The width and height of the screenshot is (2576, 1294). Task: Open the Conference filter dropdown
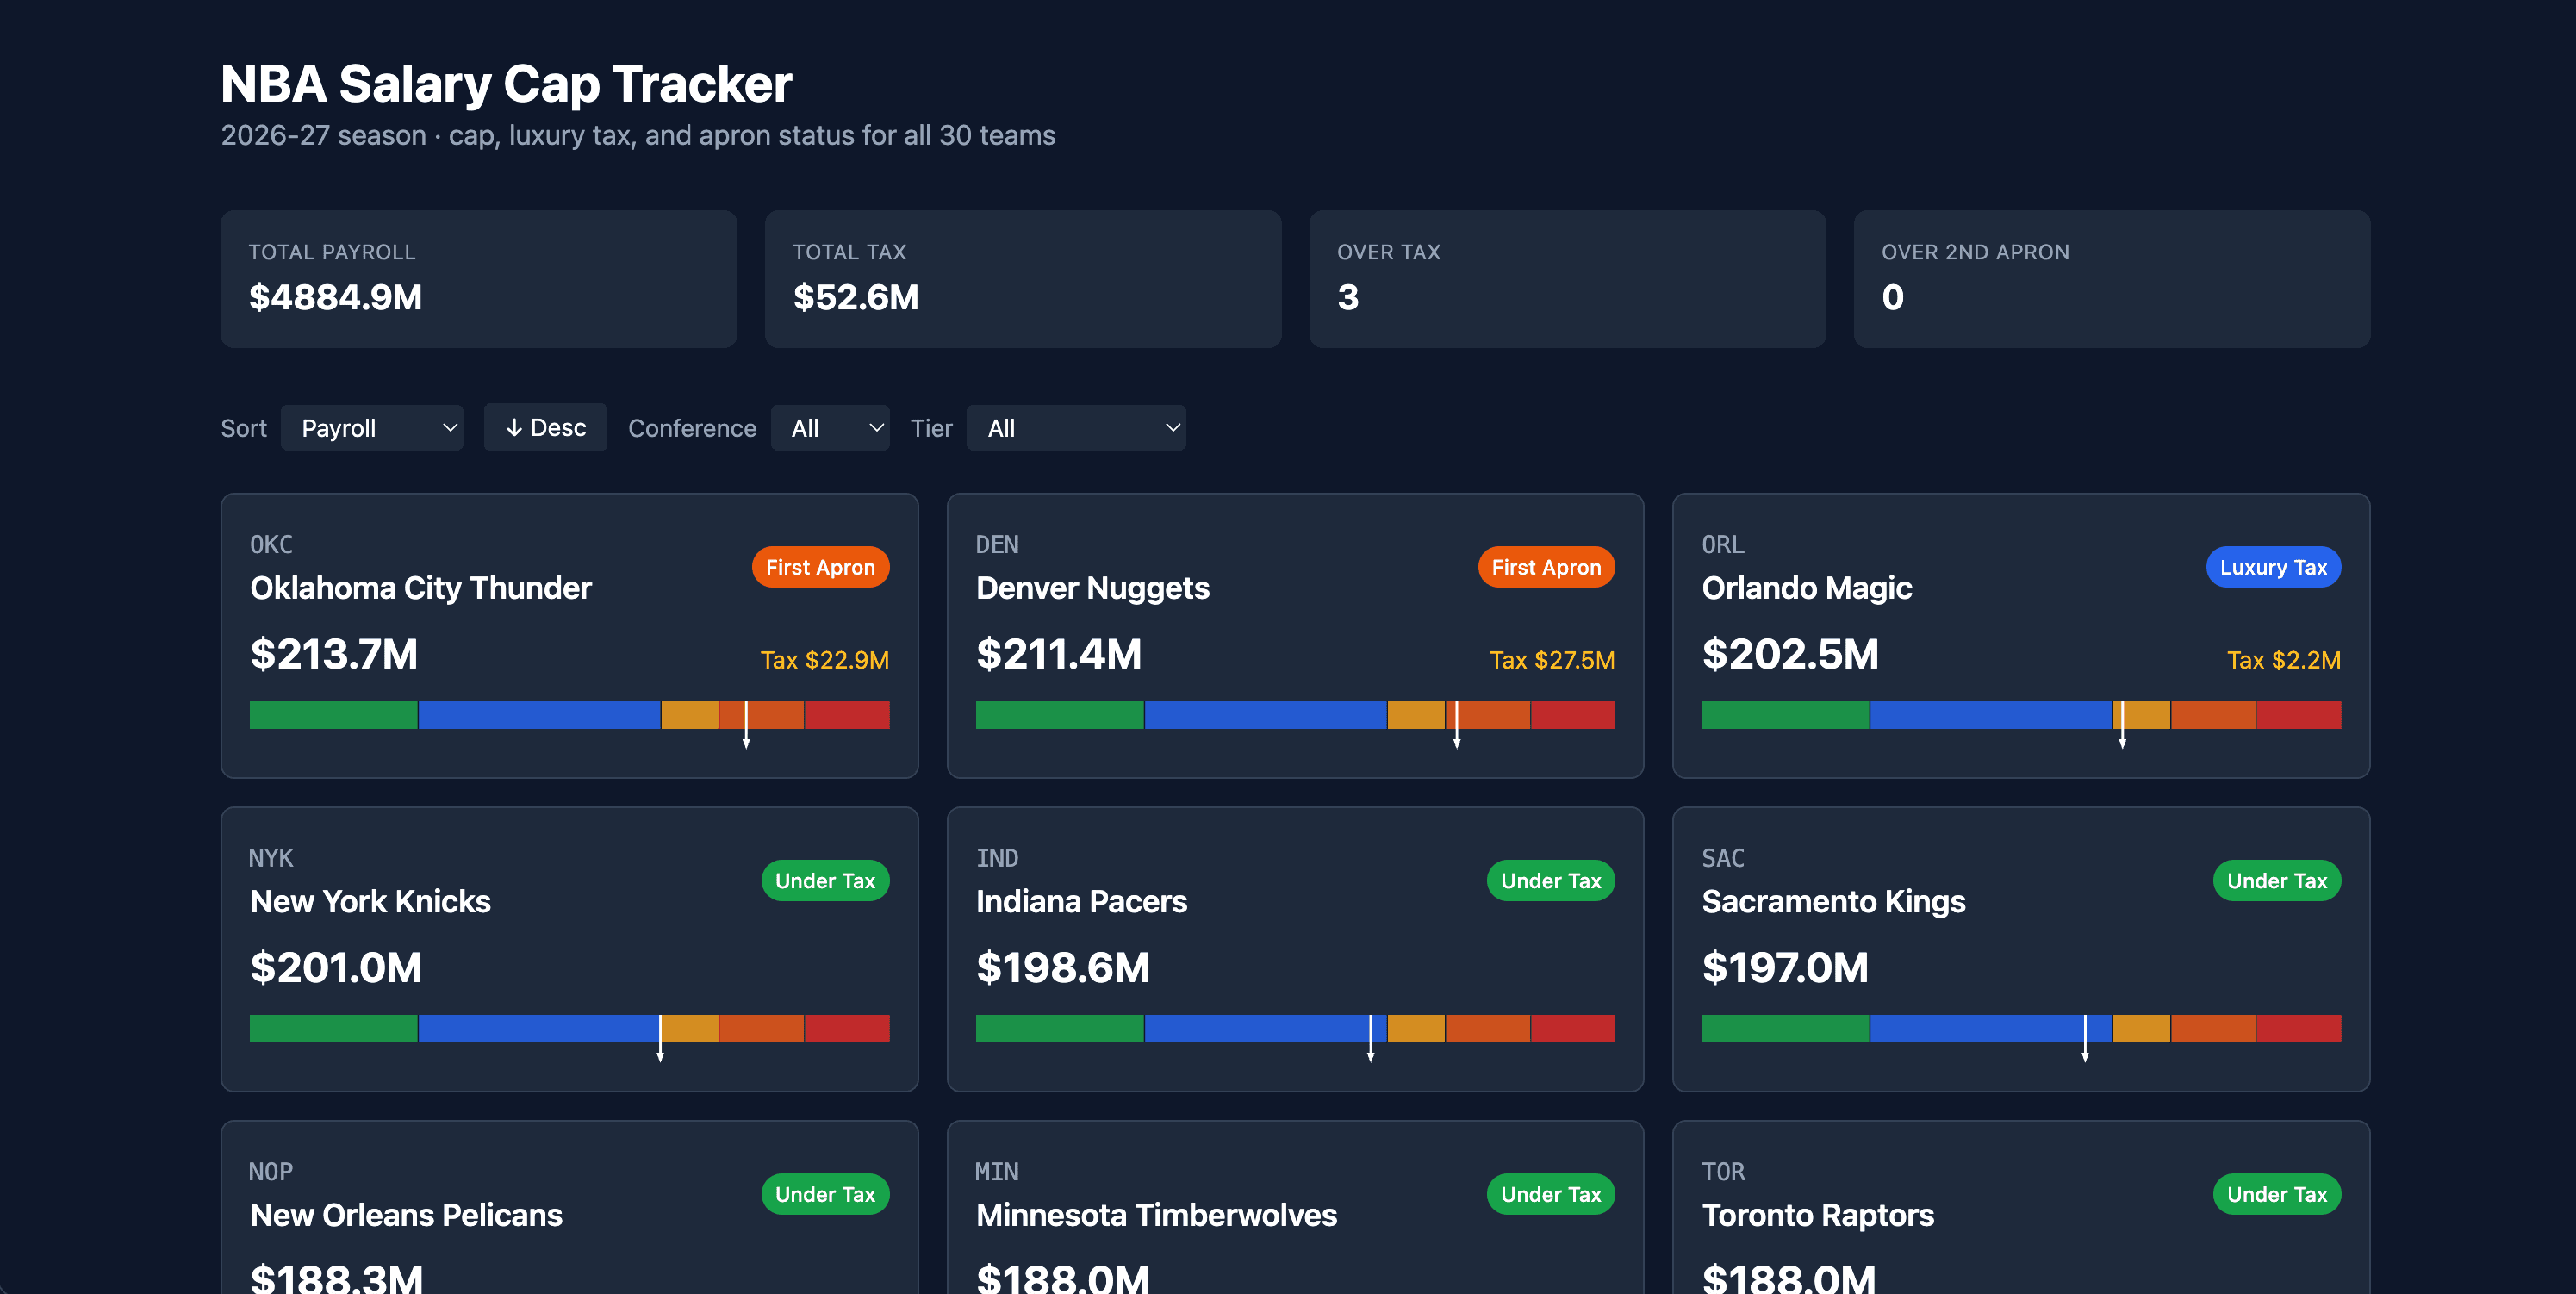[830, 428]
